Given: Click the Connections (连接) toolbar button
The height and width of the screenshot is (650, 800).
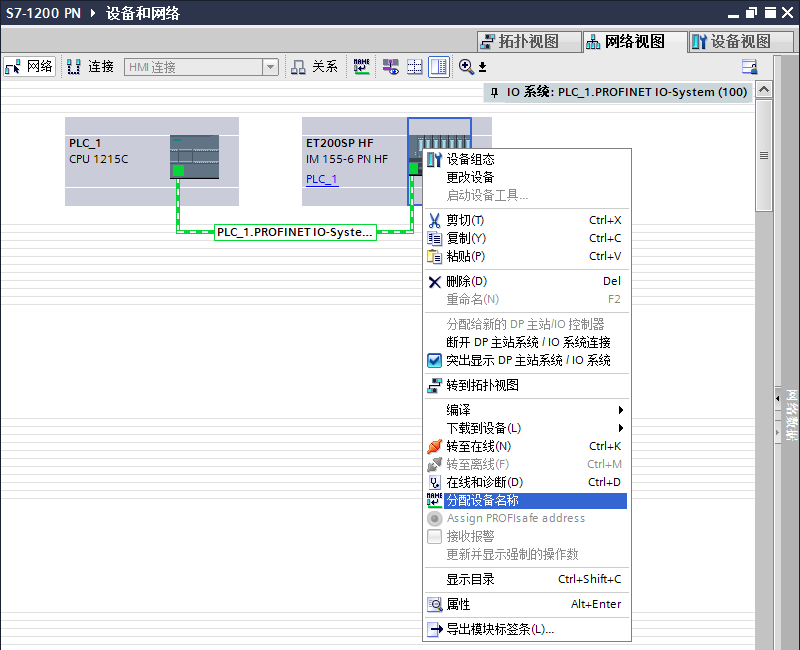Looking at the screenshot, I should pyautogui.click(x=90, y=67).
